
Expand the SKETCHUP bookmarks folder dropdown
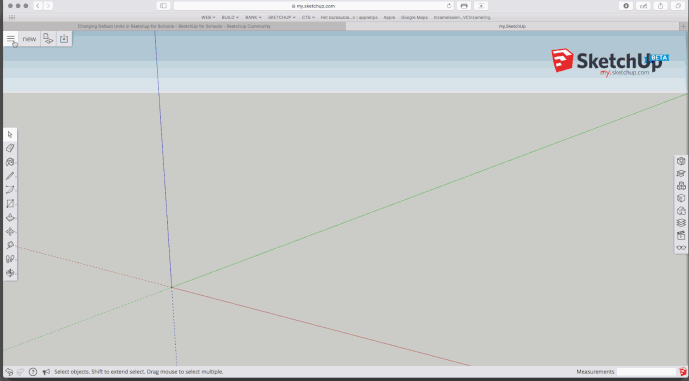click(x=282, y=18)
